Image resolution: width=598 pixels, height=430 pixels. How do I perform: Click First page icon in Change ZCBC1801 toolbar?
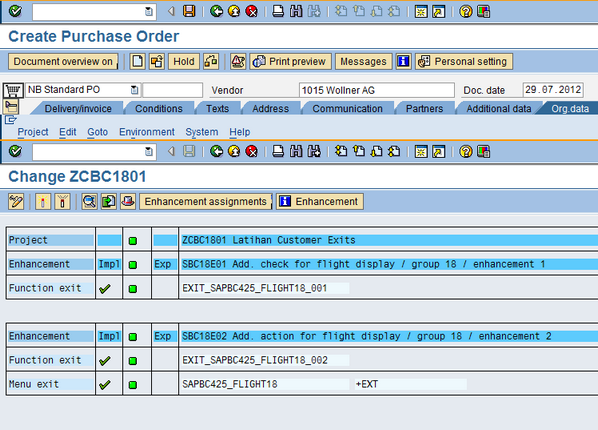(x=341, y=151)
